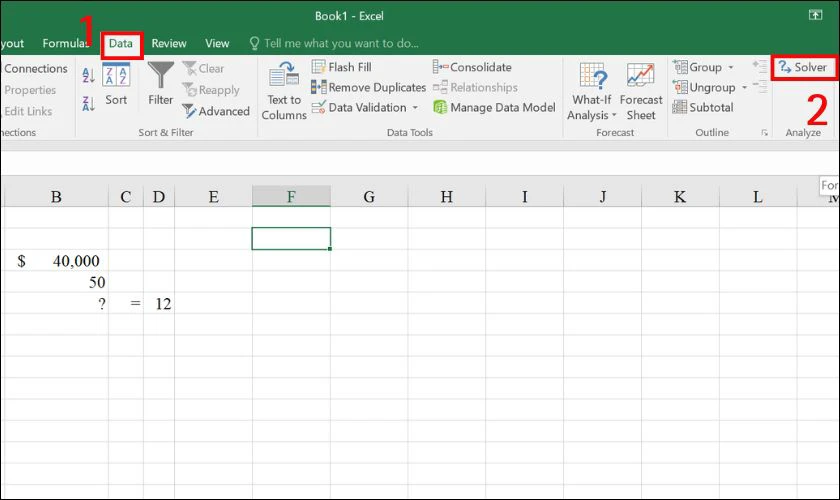Click the Tell me search box

click(334, 43)
